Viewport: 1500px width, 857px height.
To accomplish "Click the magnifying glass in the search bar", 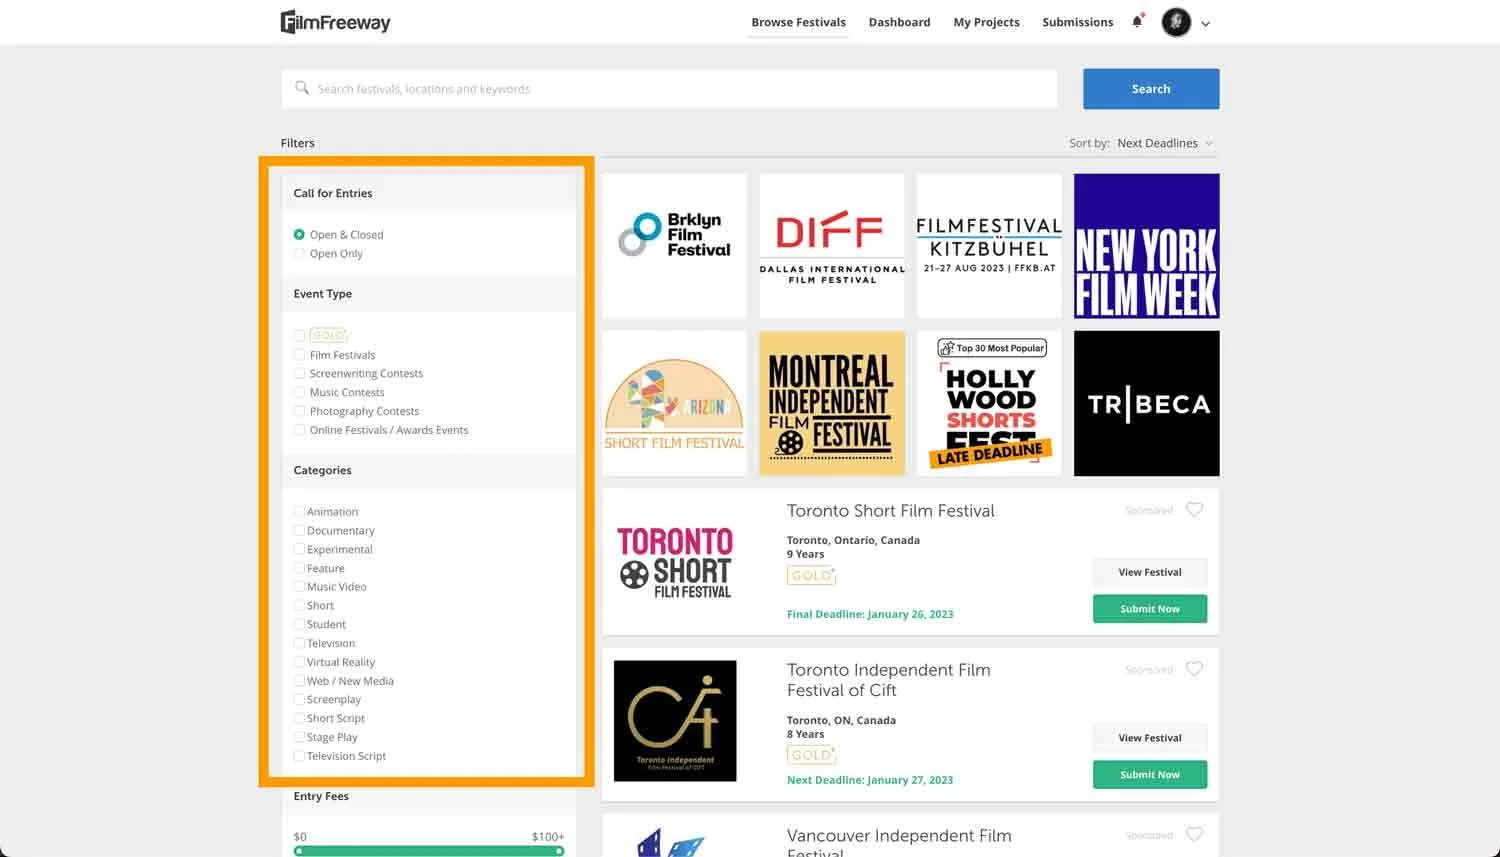I will (302, 89).
